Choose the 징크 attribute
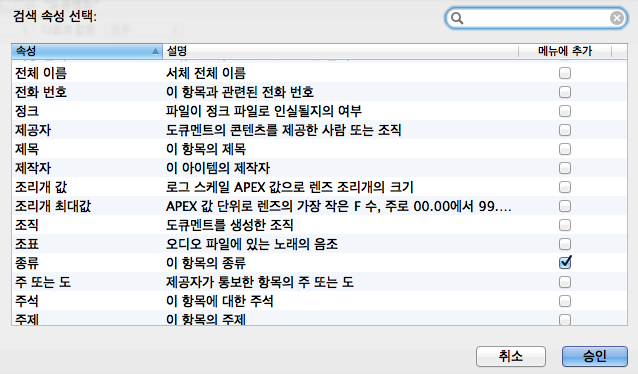The height and width of the screenshot is (374, 638). pos(27,111)
